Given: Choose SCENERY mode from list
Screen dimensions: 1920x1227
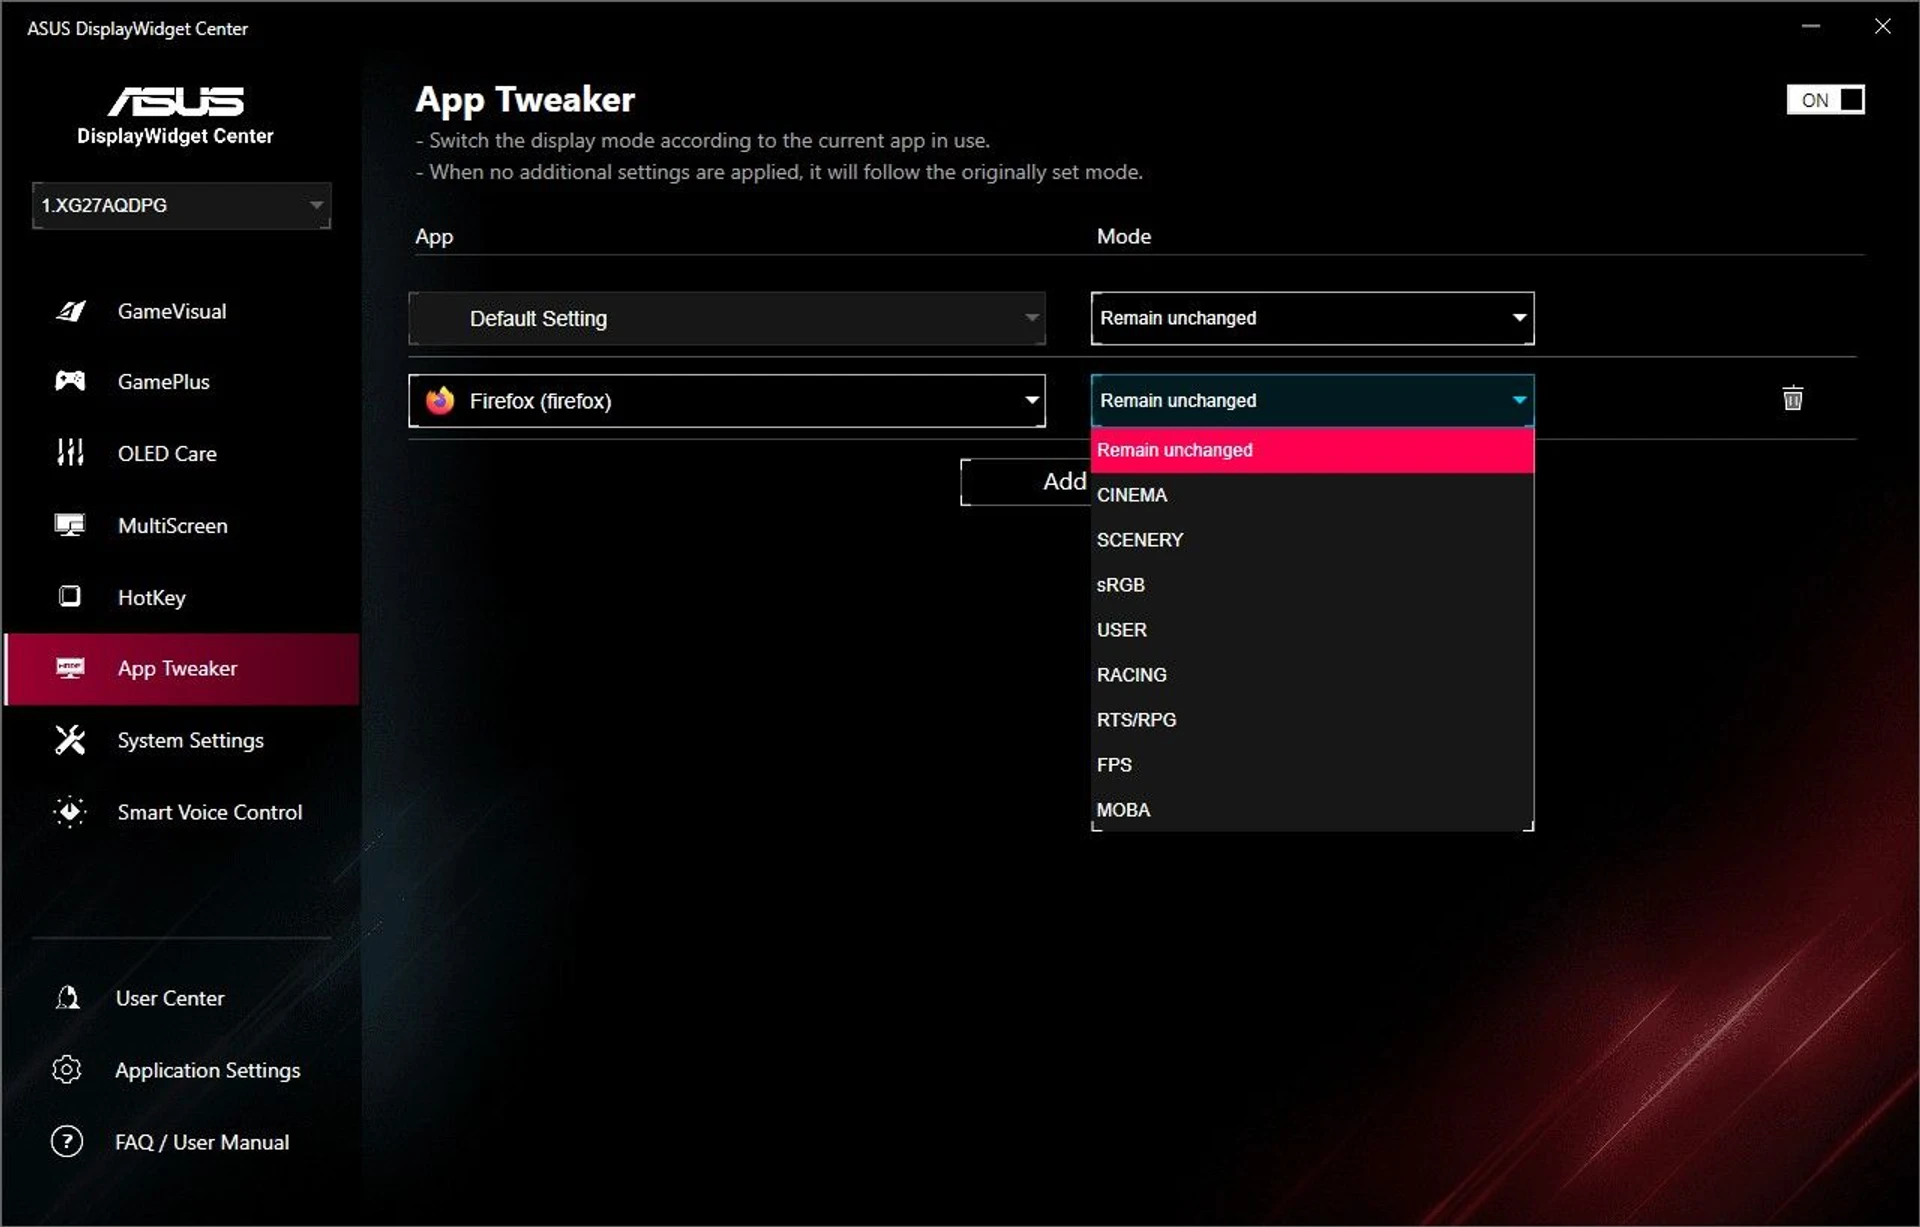Looking at the screenshot, I should (1312, 540).
